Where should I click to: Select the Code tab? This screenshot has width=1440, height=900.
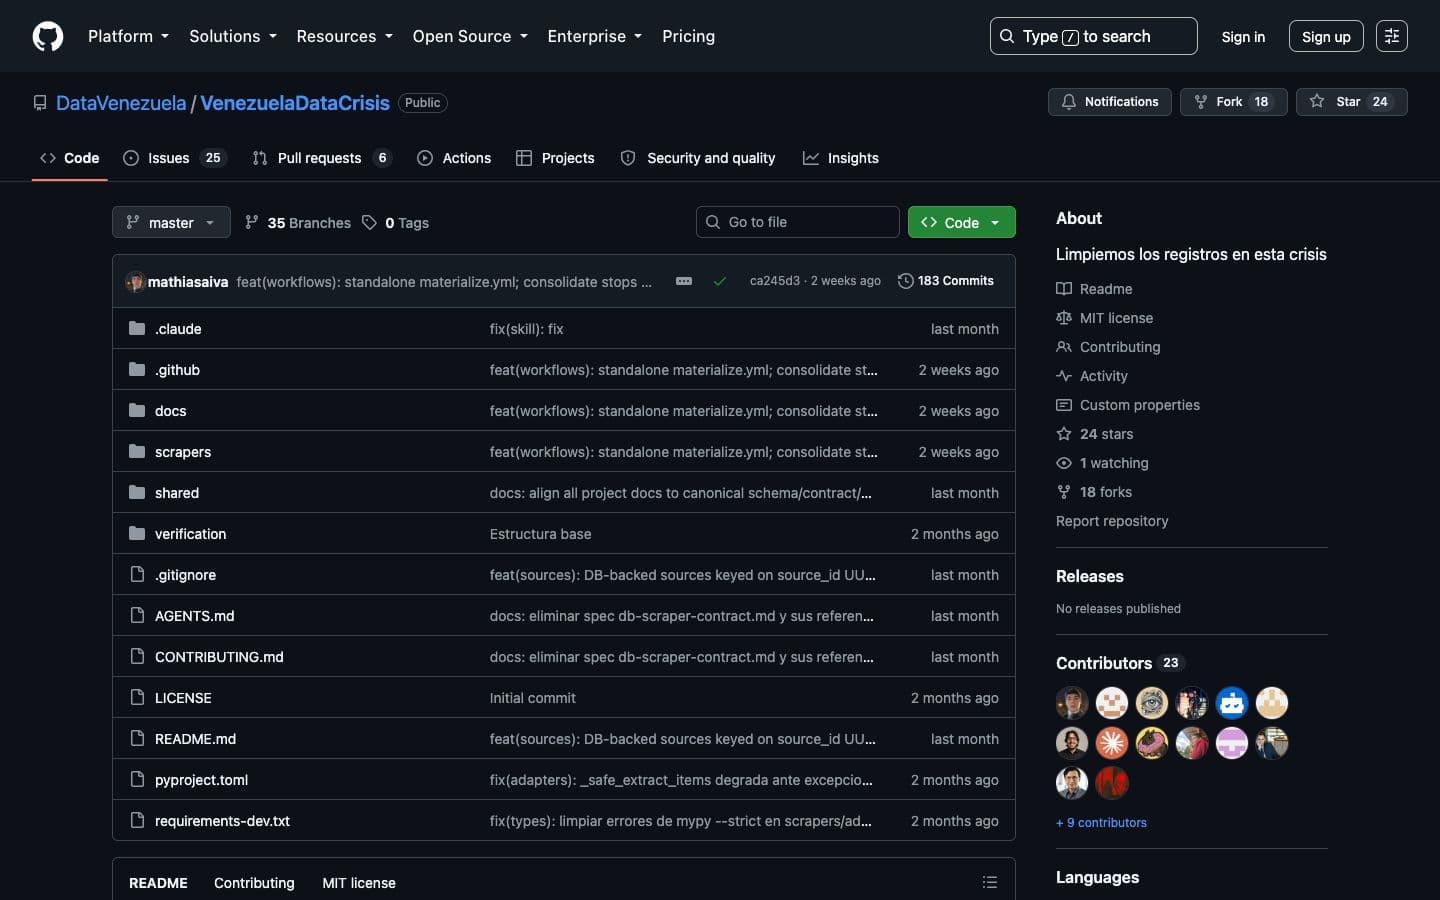[x=70, y=158]
